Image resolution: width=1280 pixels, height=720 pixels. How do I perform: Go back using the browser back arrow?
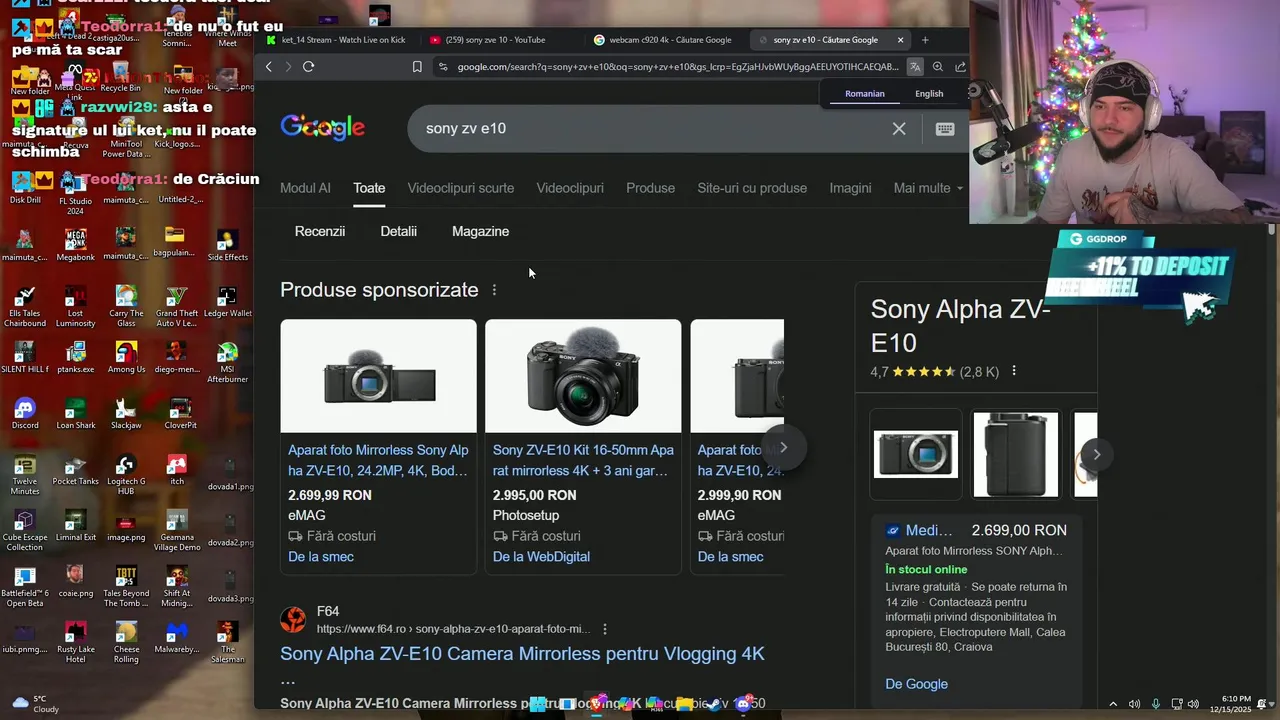click(x=268, y=66)
